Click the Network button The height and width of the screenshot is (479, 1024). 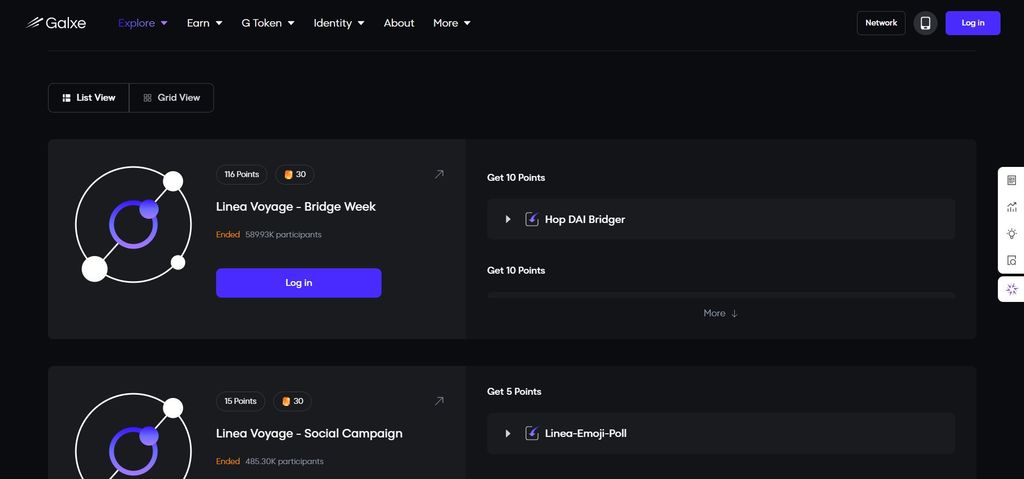[x=881, y=23]
